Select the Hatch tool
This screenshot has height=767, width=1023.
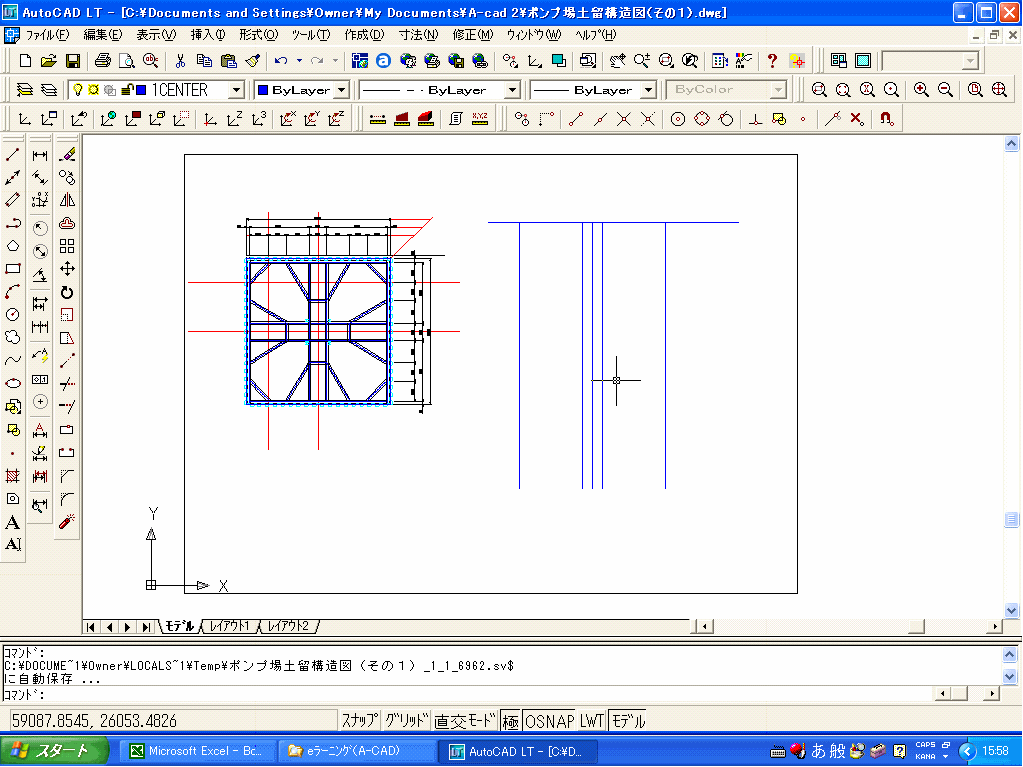click(12, 475)
